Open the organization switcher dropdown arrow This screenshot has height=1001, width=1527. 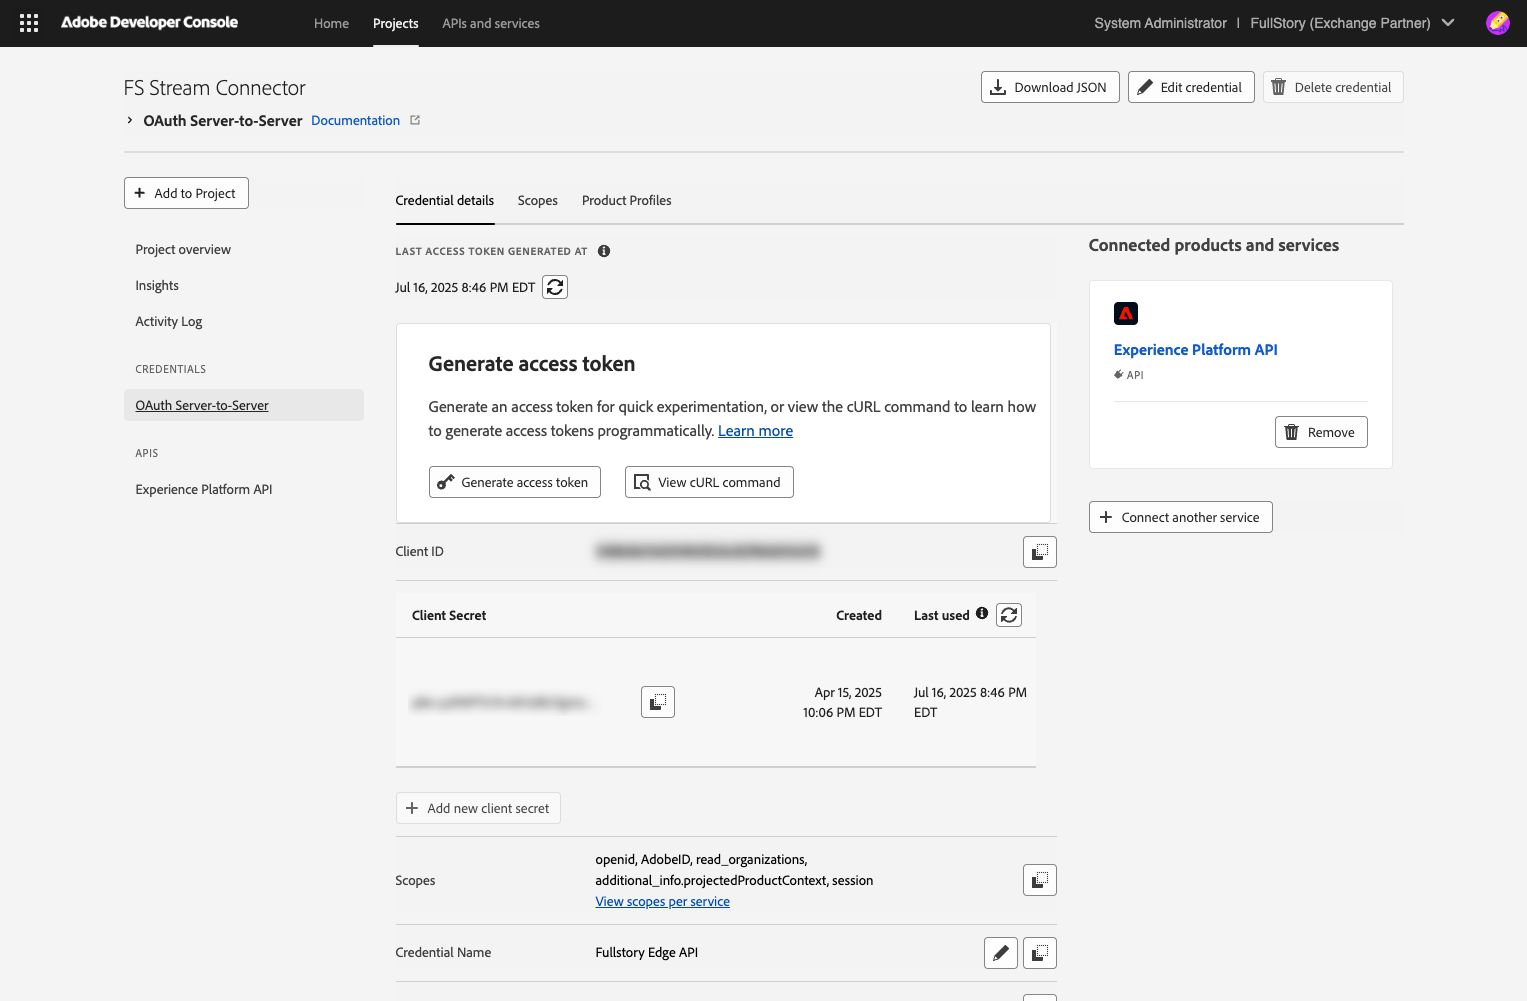click(x=1448, y=23)
